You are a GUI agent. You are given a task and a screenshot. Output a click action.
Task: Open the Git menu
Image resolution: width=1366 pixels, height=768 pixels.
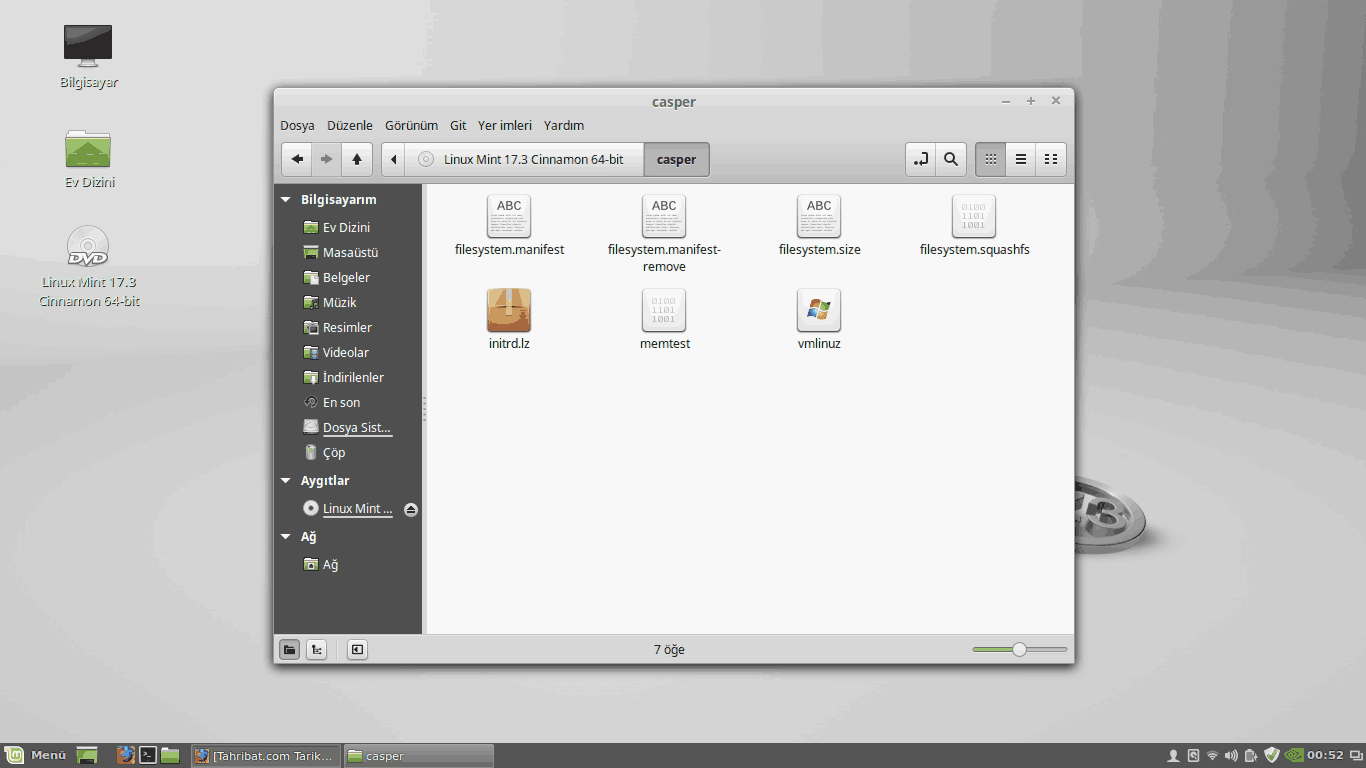[458, 125]
